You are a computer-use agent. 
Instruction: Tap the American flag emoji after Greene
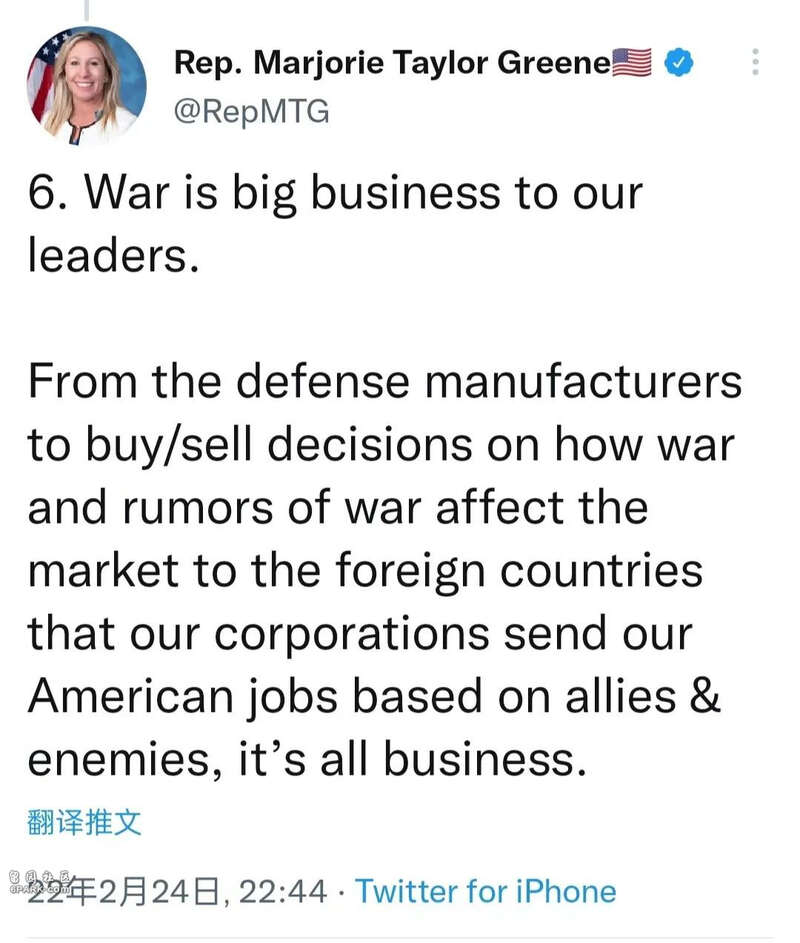click(x=632, y=63)
